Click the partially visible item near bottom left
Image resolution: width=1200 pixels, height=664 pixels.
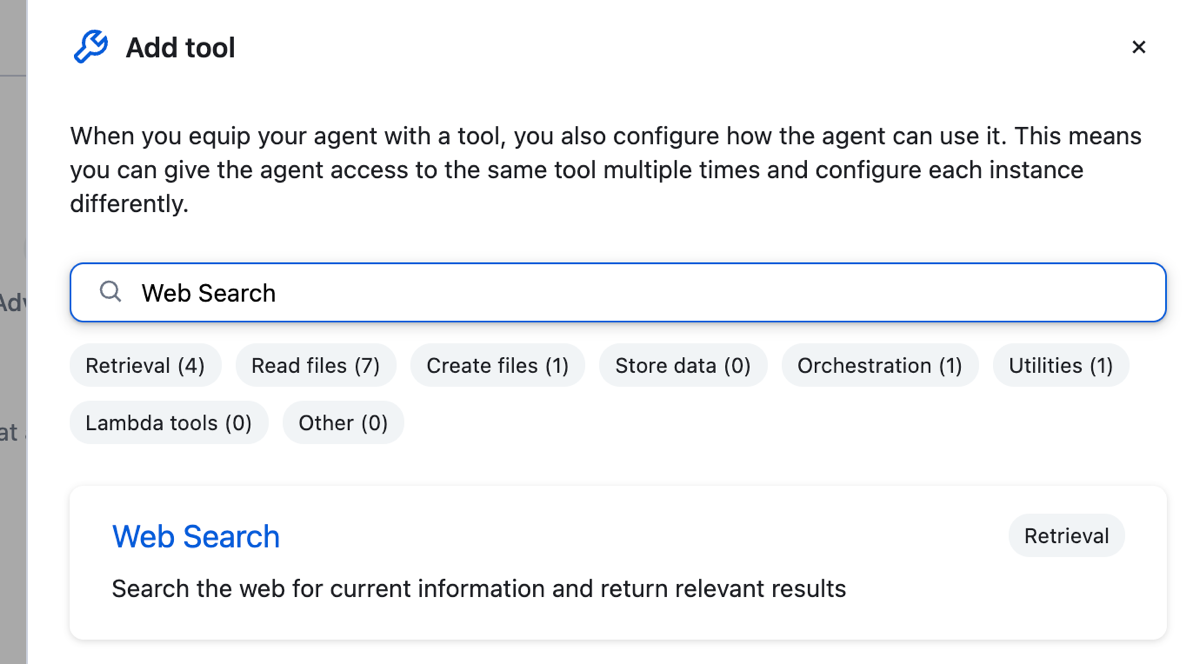point(10,432)
